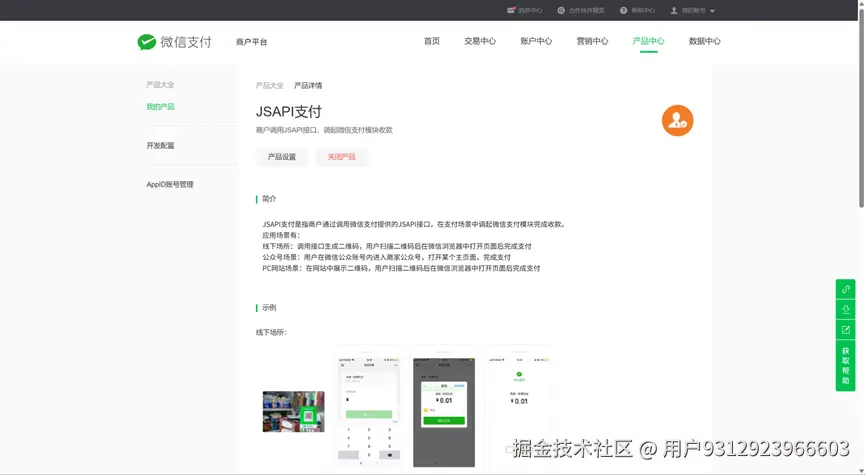Open 交易中心 tab
865x475 pixels.
pos(480,41)
